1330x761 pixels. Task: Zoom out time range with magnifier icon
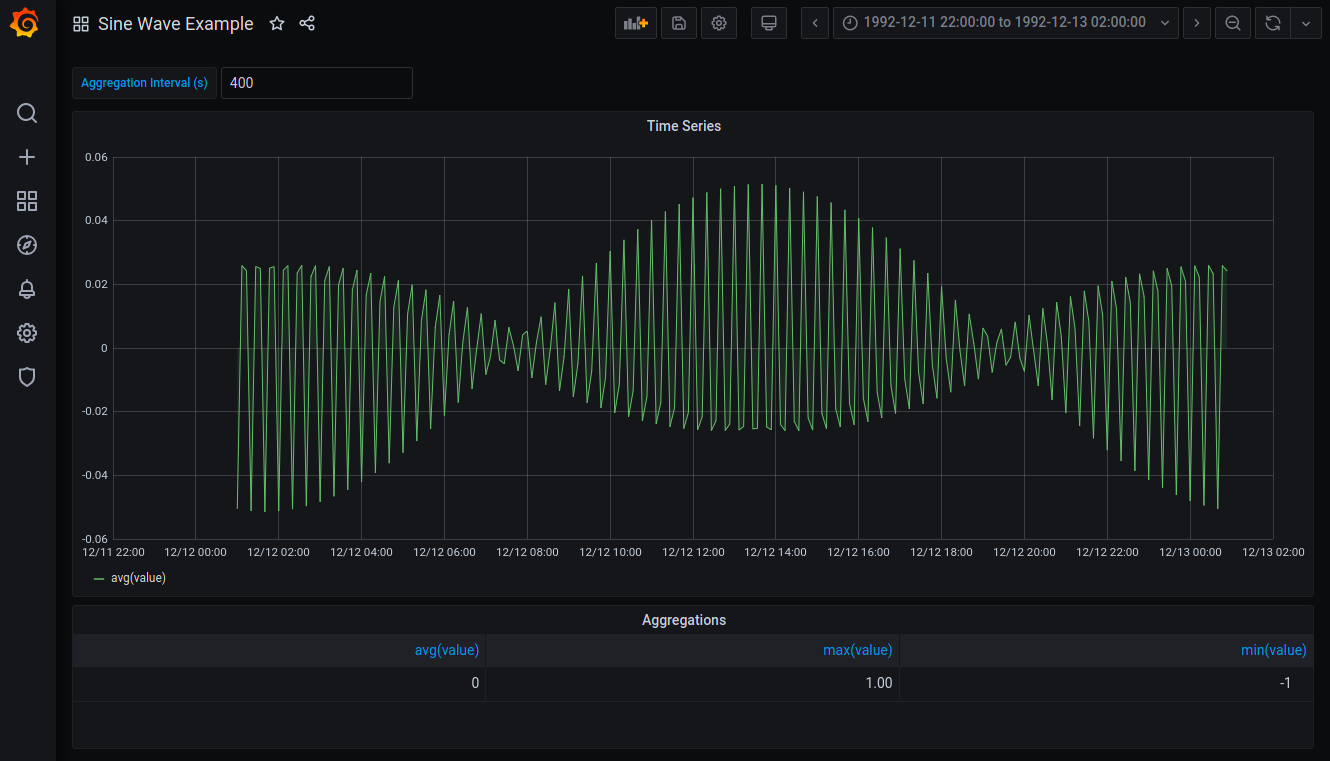click(x=1233, y=23)
